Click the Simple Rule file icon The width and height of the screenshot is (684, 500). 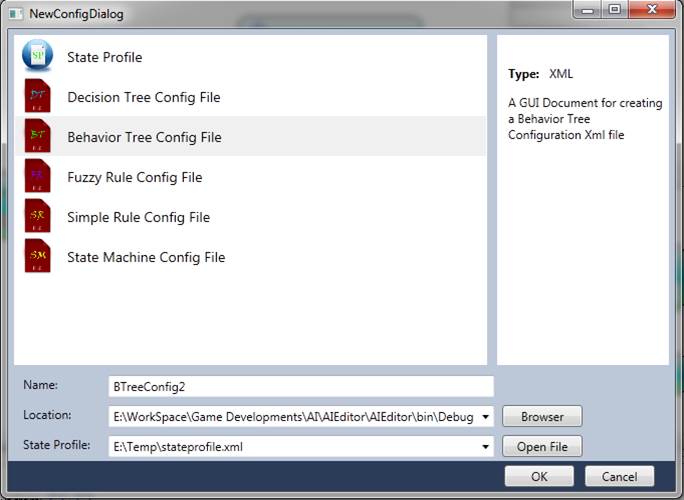click(37, 217)
